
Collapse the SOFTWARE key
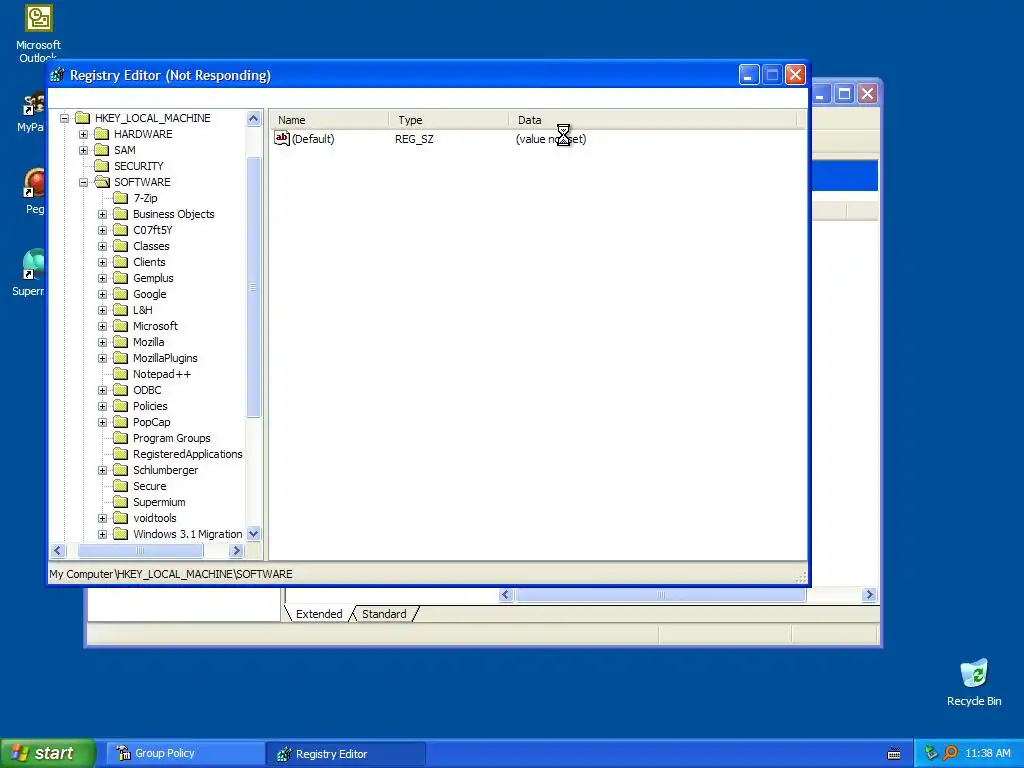[84, 182]
